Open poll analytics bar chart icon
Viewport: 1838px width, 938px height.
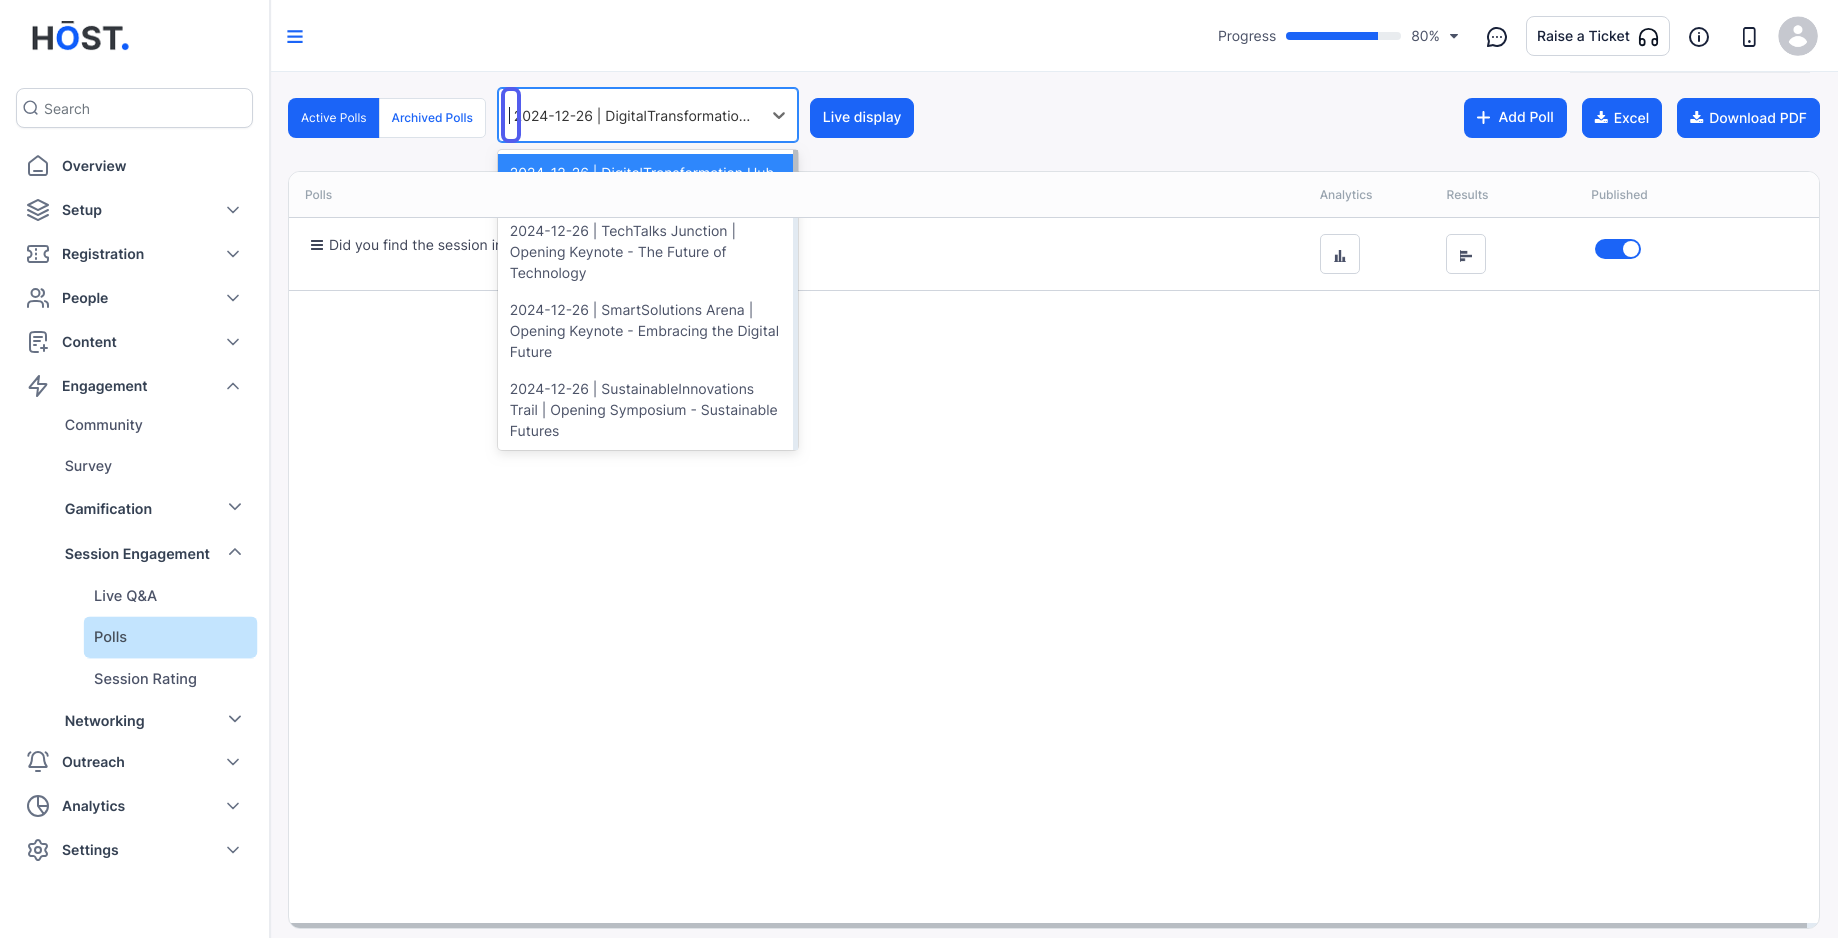(1340, 254)
